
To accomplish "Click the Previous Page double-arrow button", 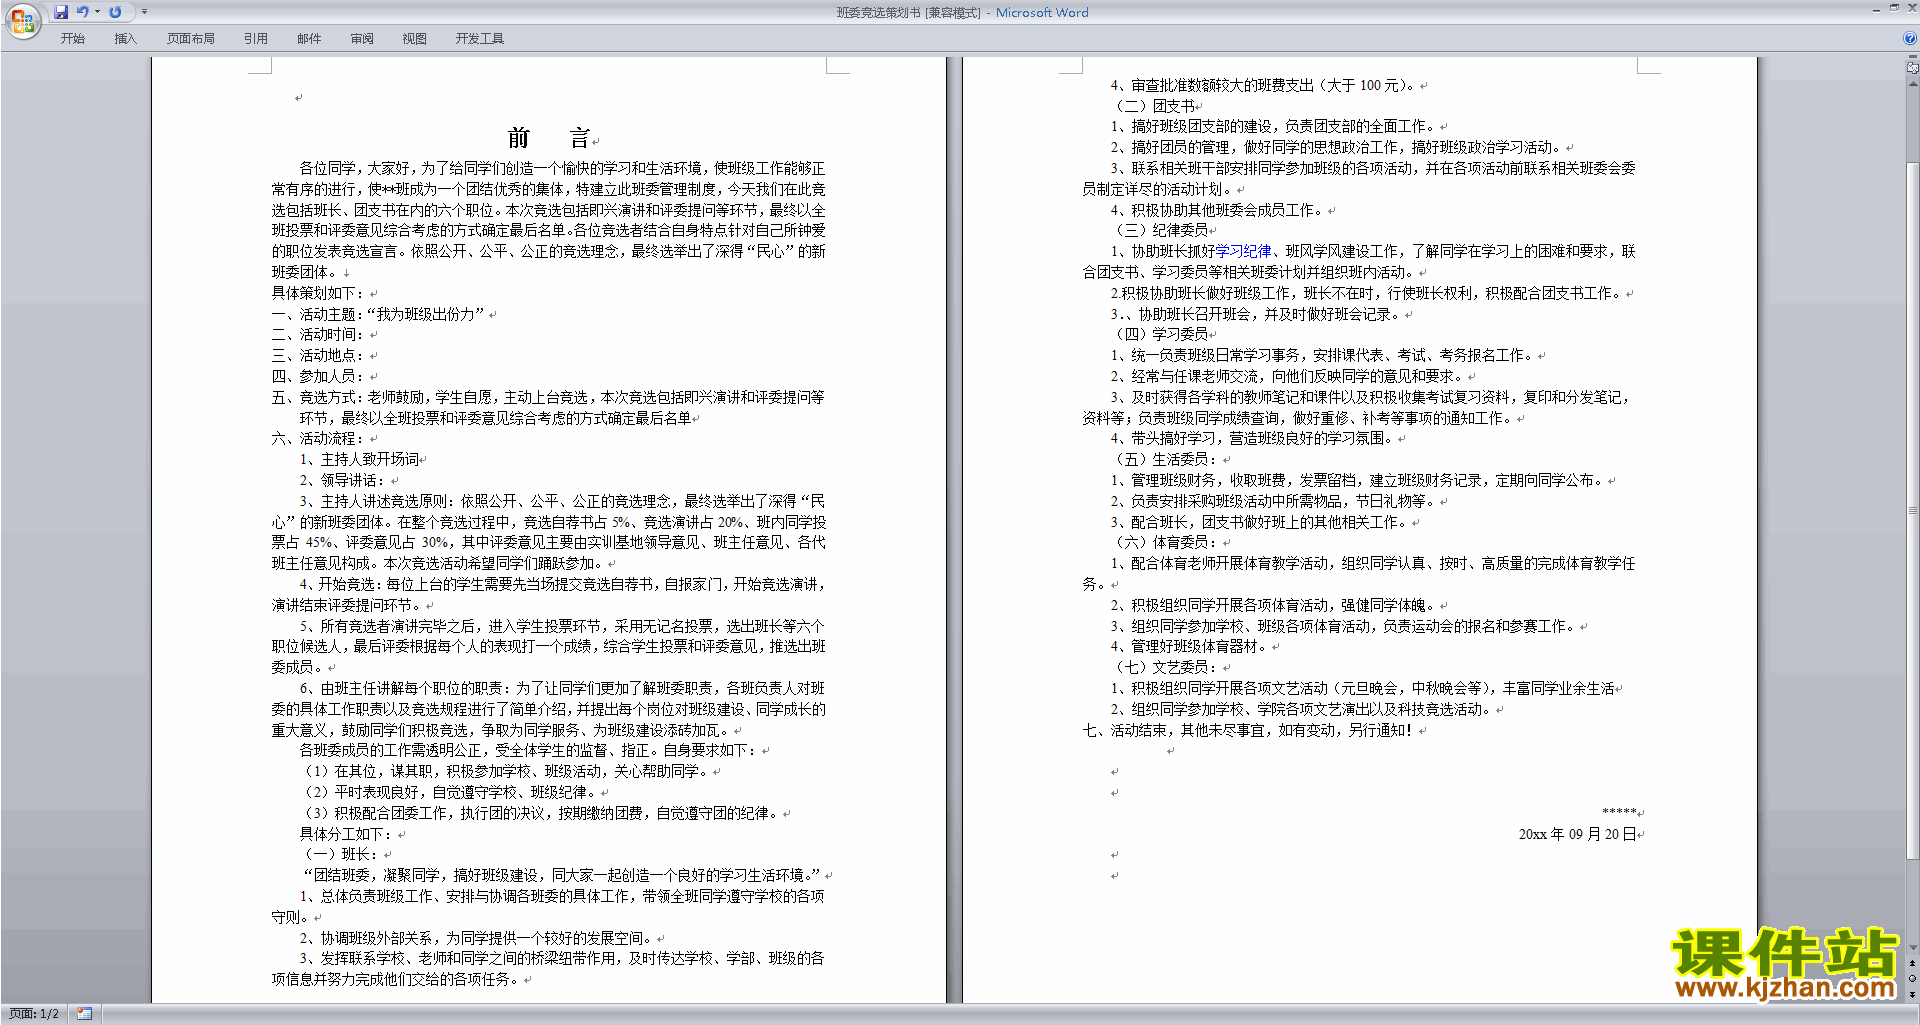I will tap(1913, 963).
